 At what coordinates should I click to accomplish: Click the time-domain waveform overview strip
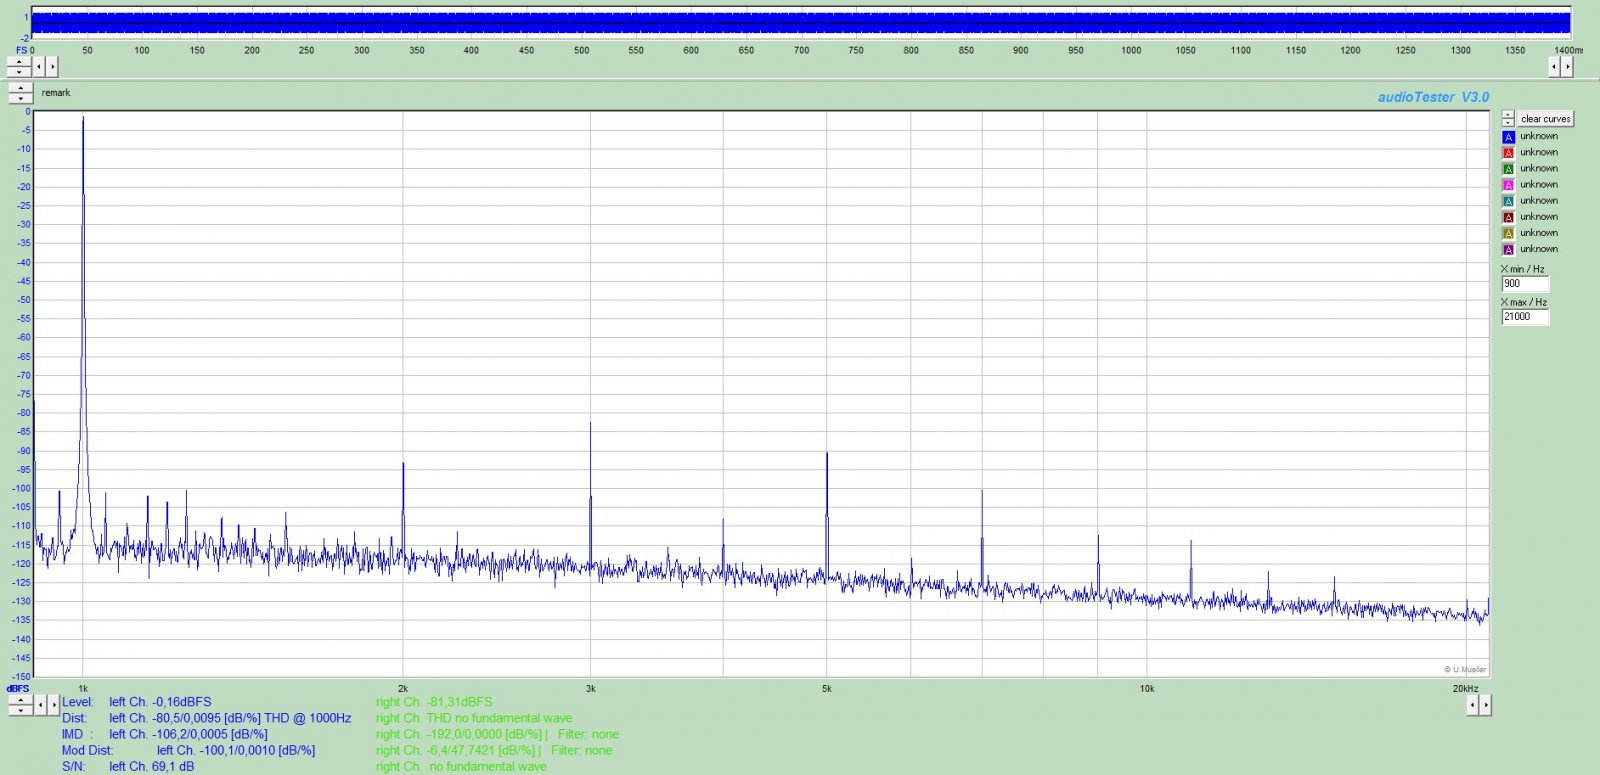801,22
